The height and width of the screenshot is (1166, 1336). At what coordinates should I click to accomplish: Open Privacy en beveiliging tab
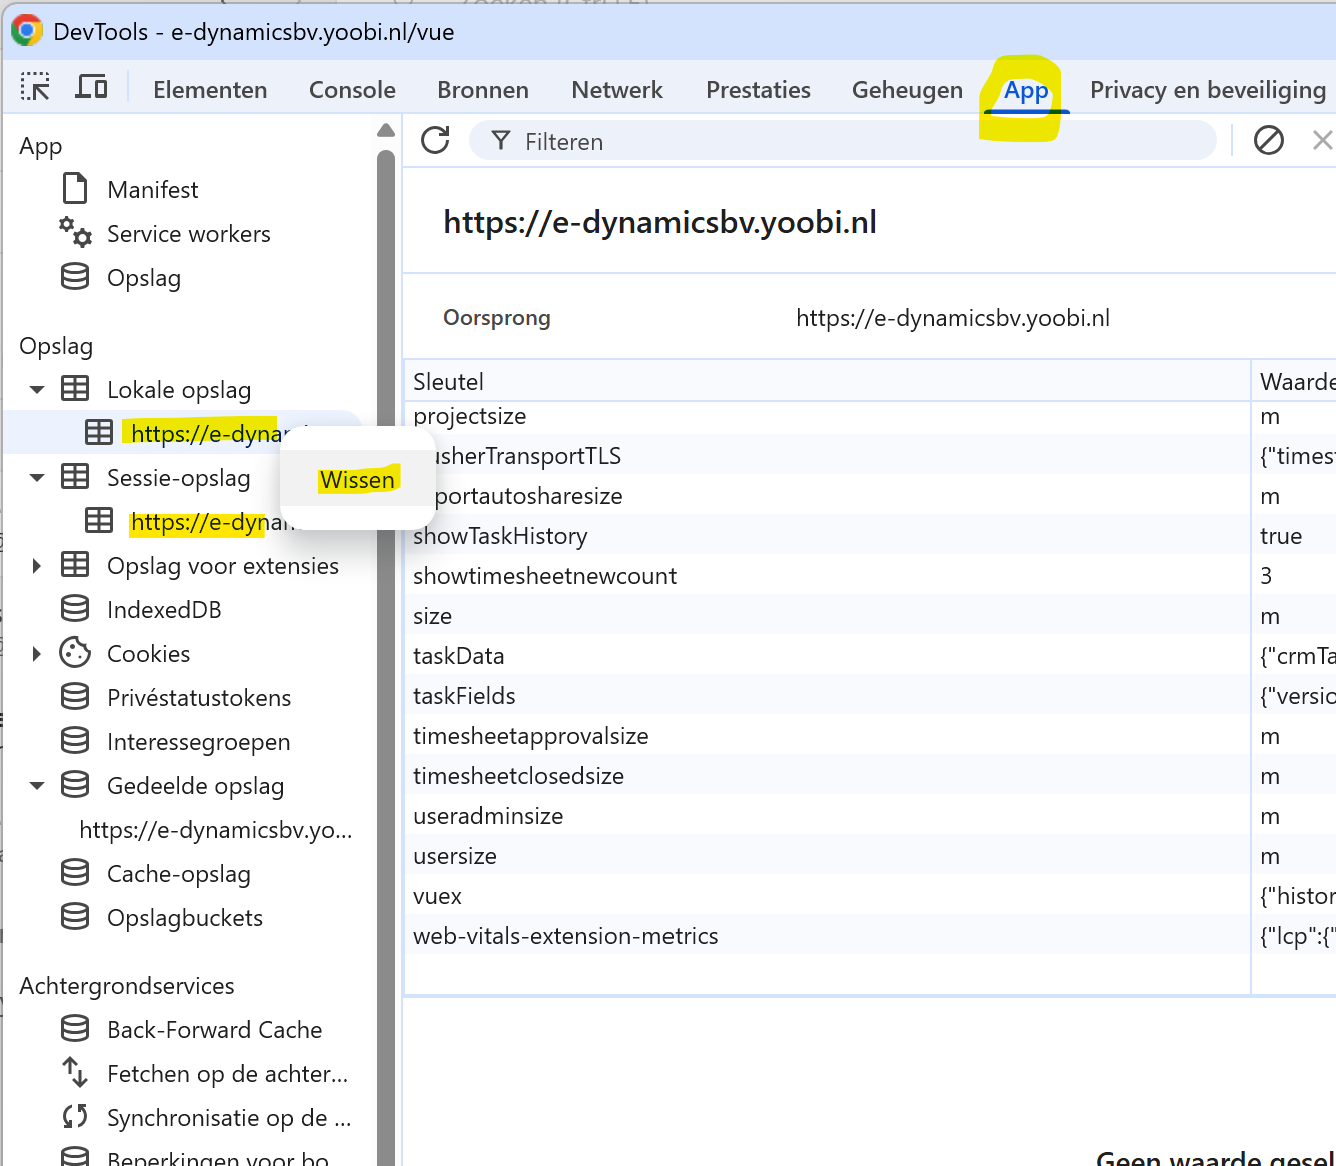[1208, 90]
